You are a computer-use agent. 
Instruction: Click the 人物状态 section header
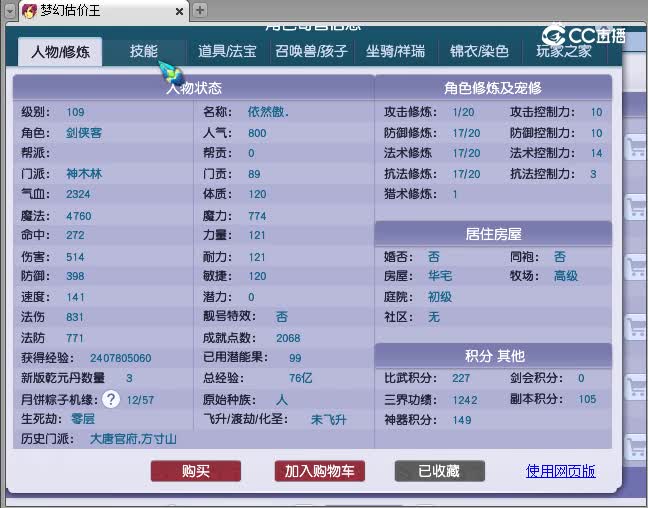(x=194, y=88)
